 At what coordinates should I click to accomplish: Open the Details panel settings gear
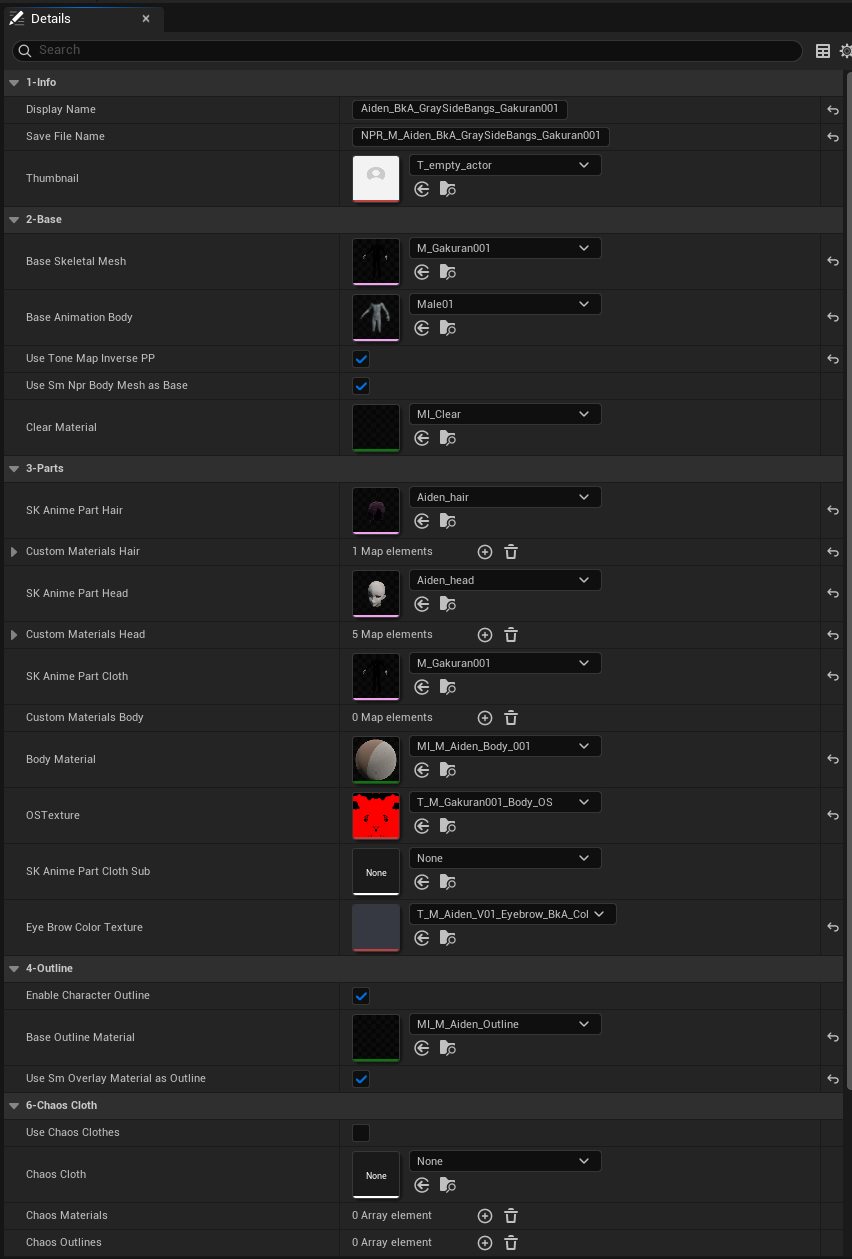[845, 51]
